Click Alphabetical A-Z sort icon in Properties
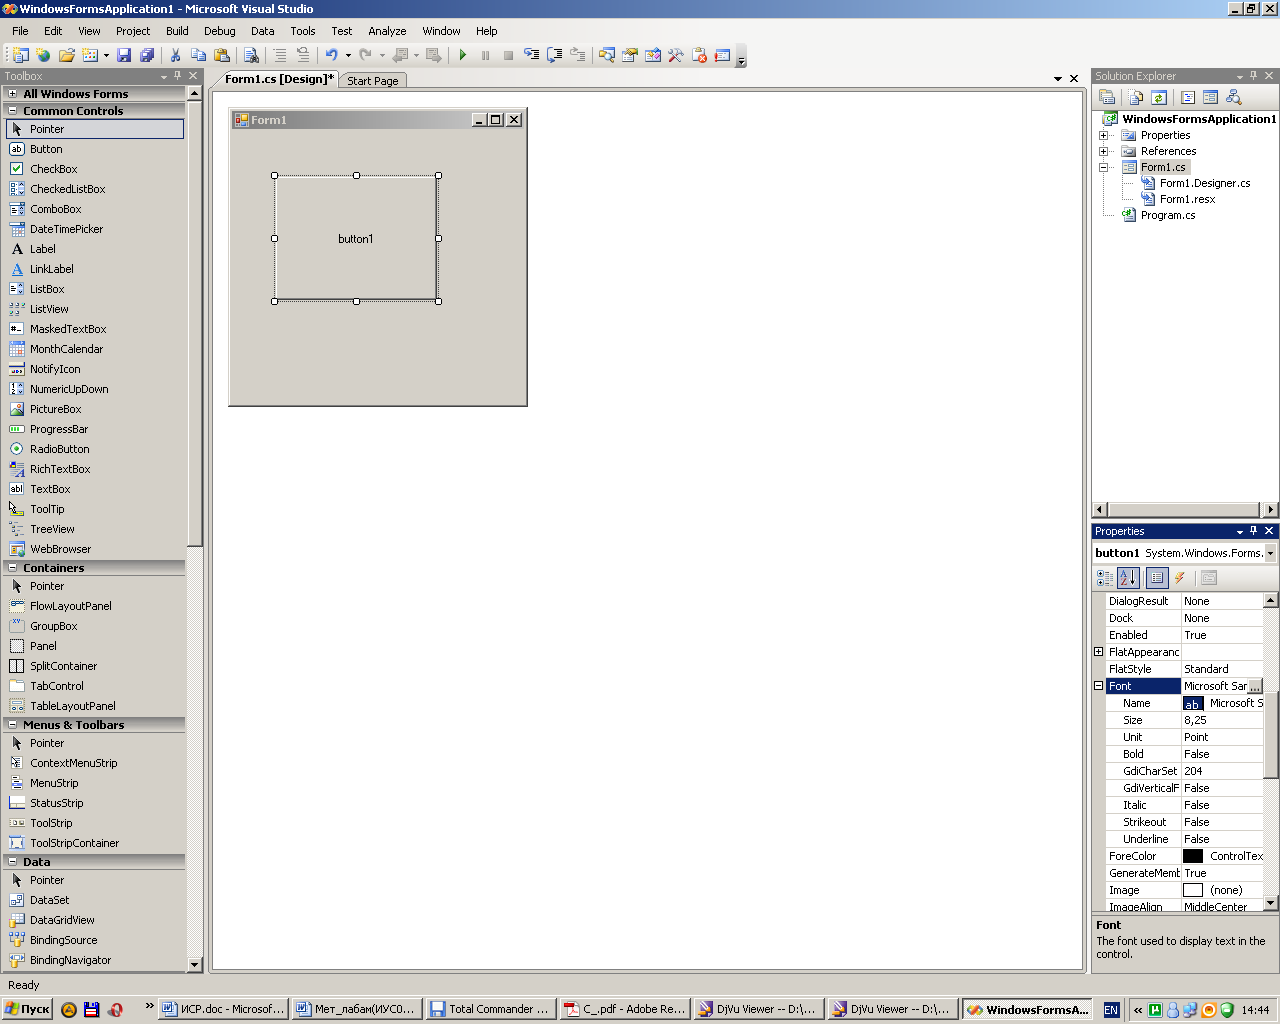Viewport: 1280px width, 1024px height. (x=1128, y=578)
